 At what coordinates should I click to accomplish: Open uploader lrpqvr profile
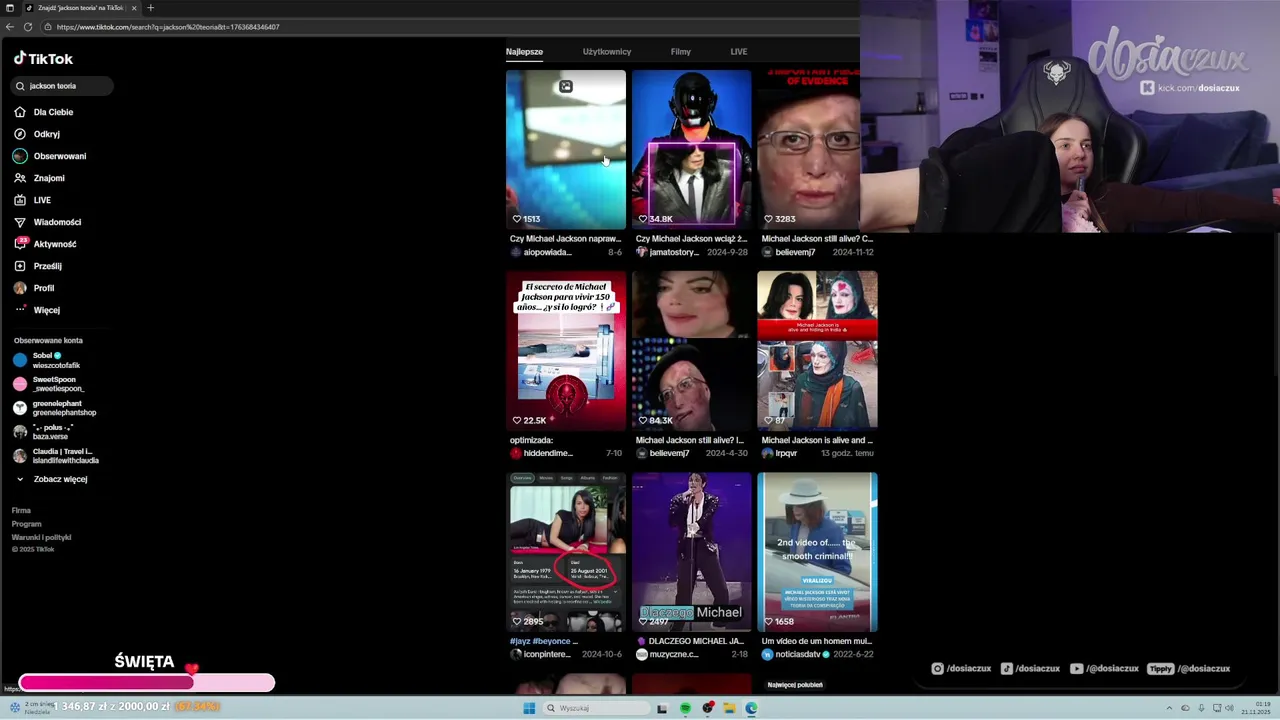coord(779,453)
